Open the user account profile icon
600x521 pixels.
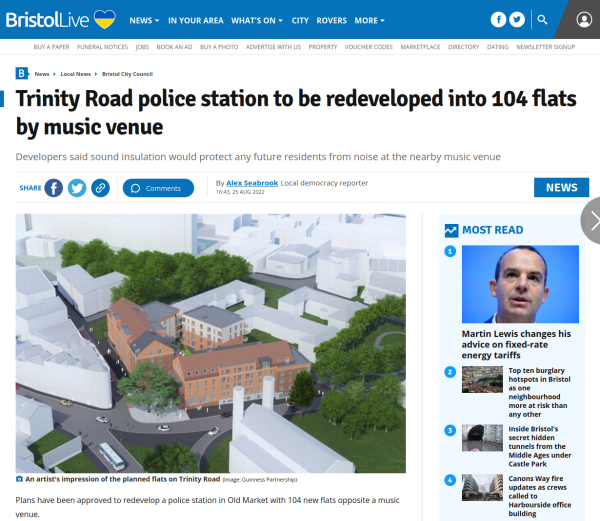[585, 20]
